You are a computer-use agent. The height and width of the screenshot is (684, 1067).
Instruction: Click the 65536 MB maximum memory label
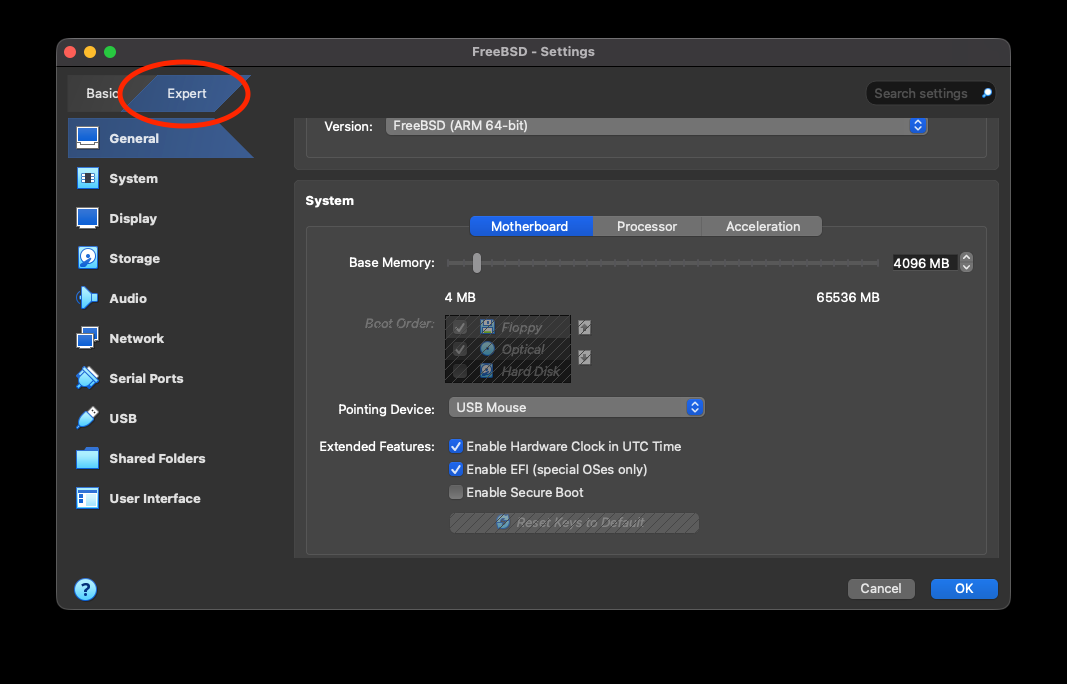click(x=848, y=297)
